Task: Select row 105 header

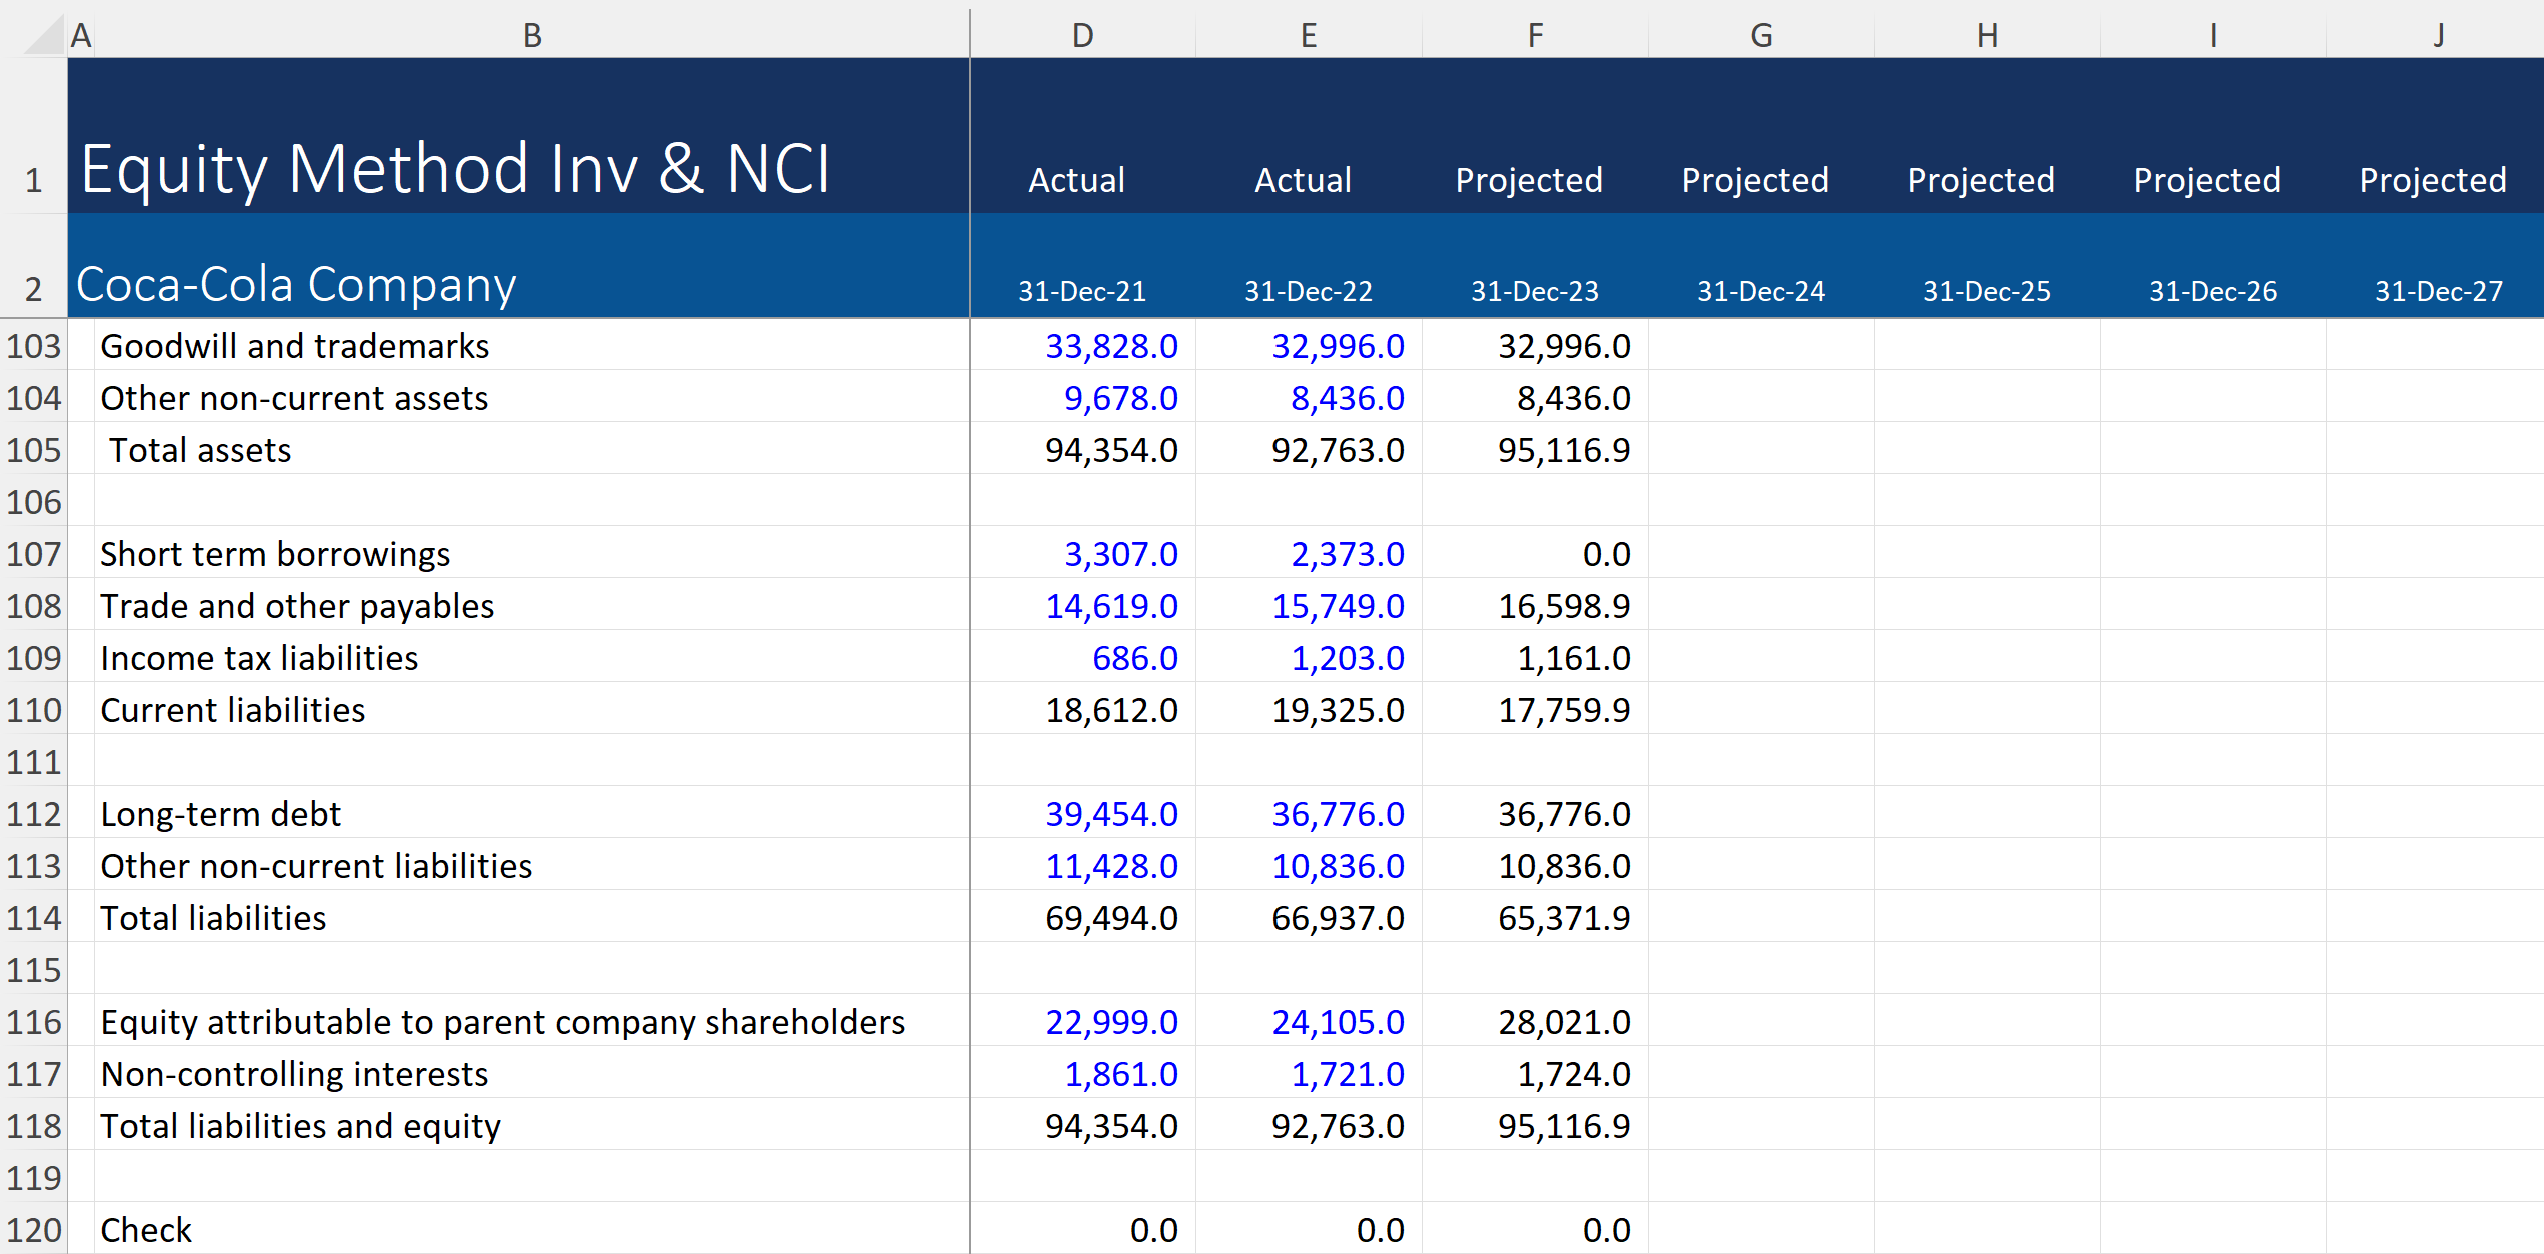Action: click(33, 450)
